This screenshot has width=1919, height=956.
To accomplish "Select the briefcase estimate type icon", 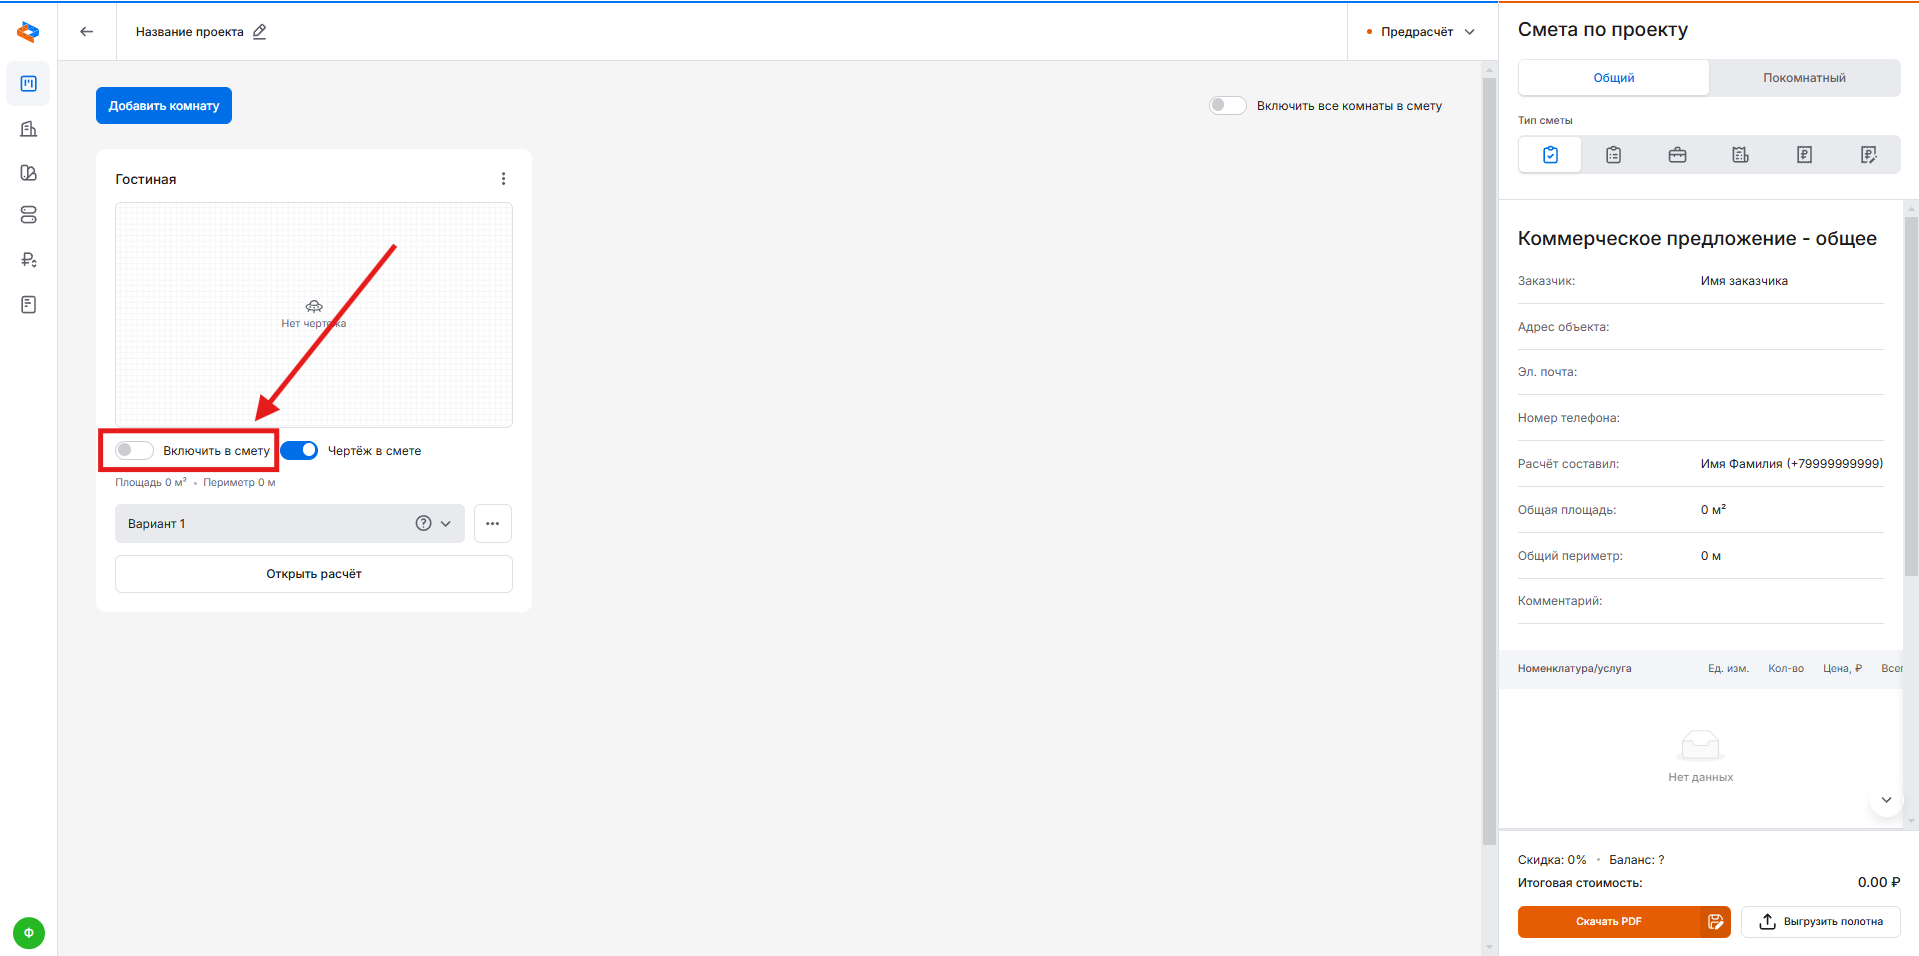I will coord(1677,155).
